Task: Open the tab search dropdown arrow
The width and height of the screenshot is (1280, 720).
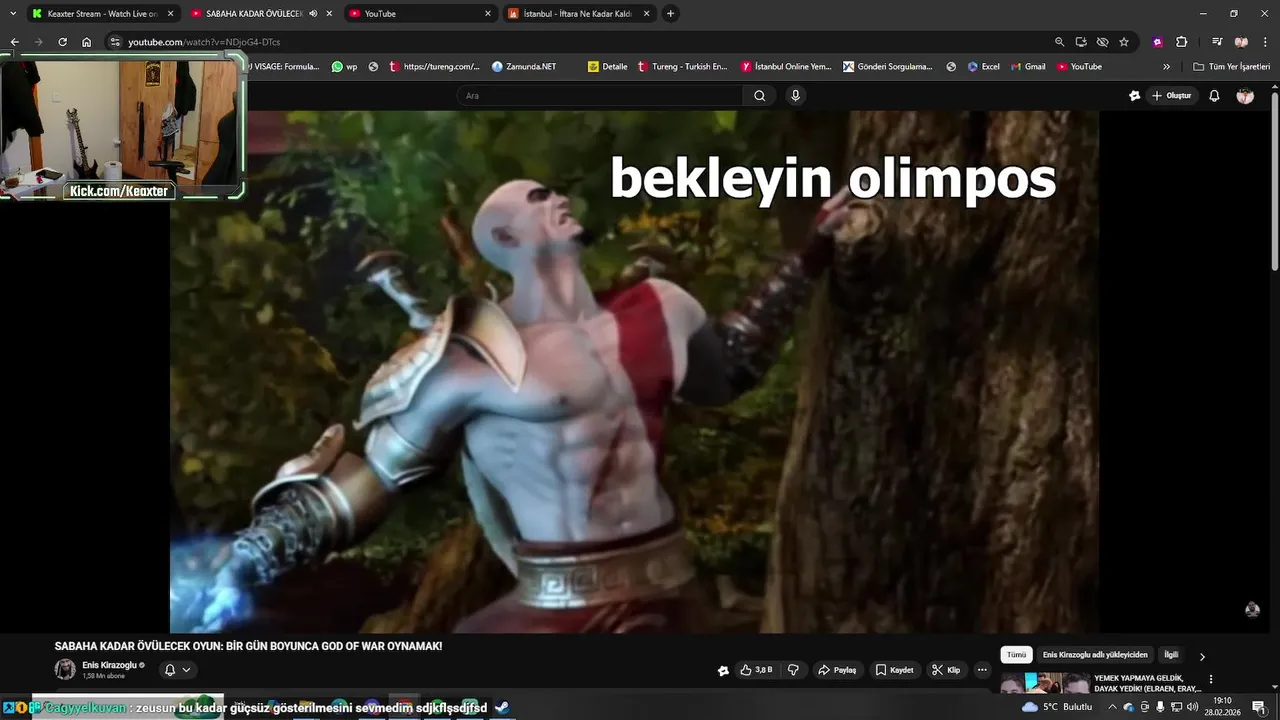Action: point(13,14)
